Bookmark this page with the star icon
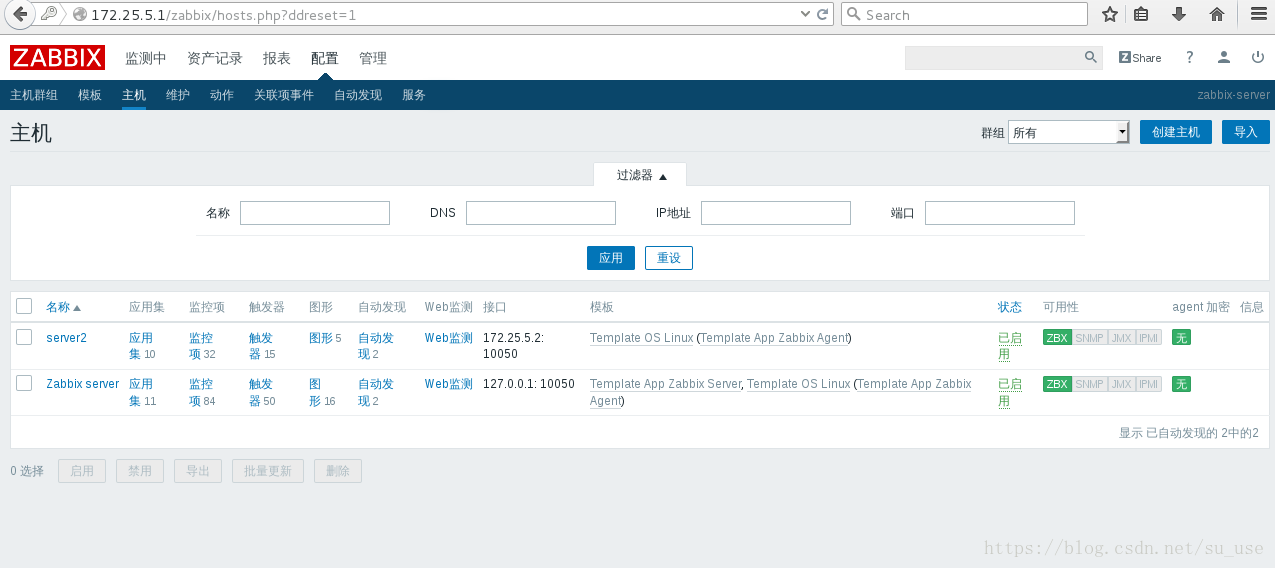The image size is (1275, 568). (x=1109, y=14)
